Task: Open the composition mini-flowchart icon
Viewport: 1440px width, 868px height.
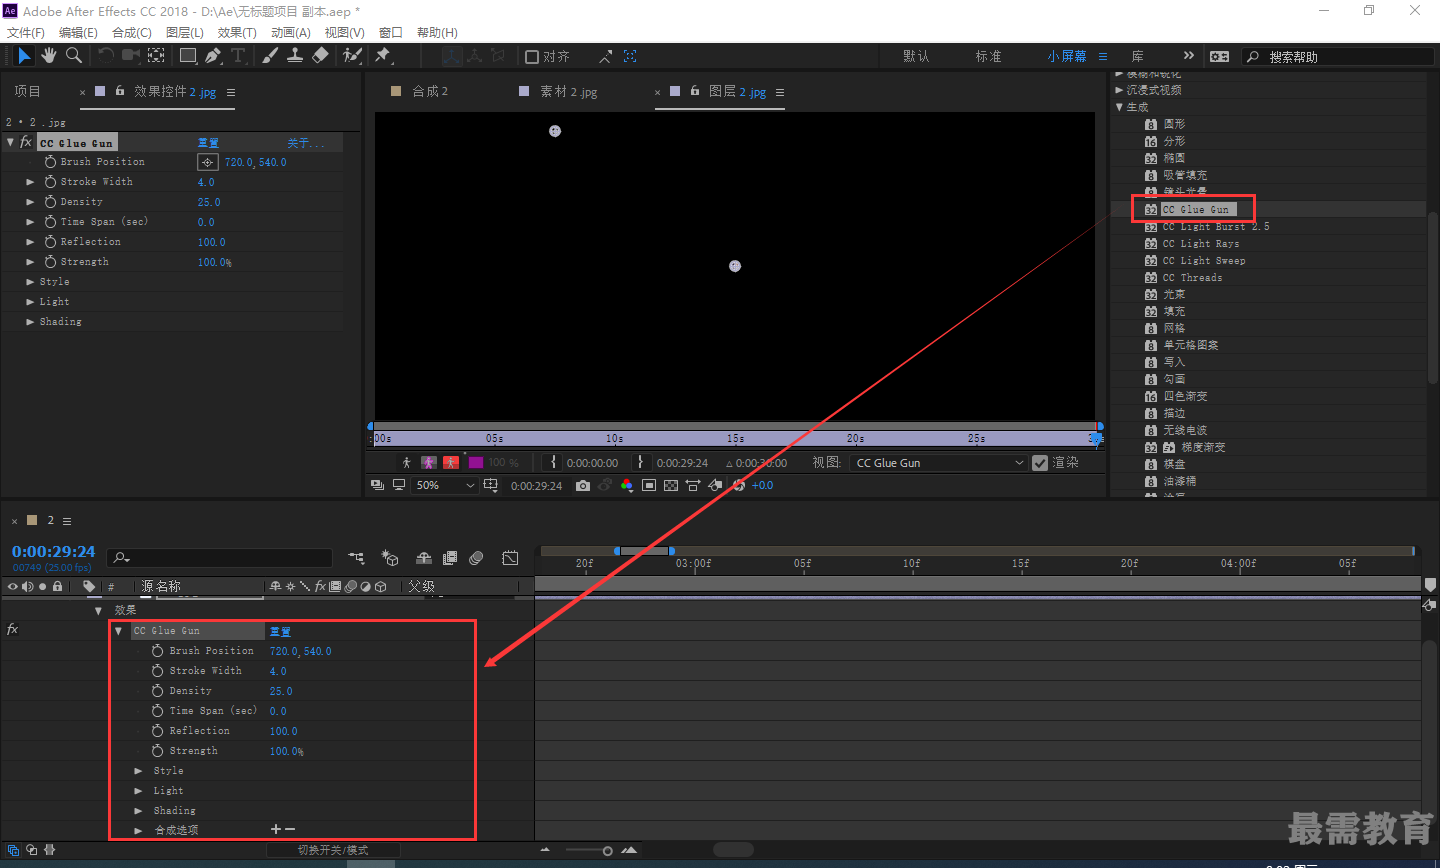Action: tap(356, 558)
